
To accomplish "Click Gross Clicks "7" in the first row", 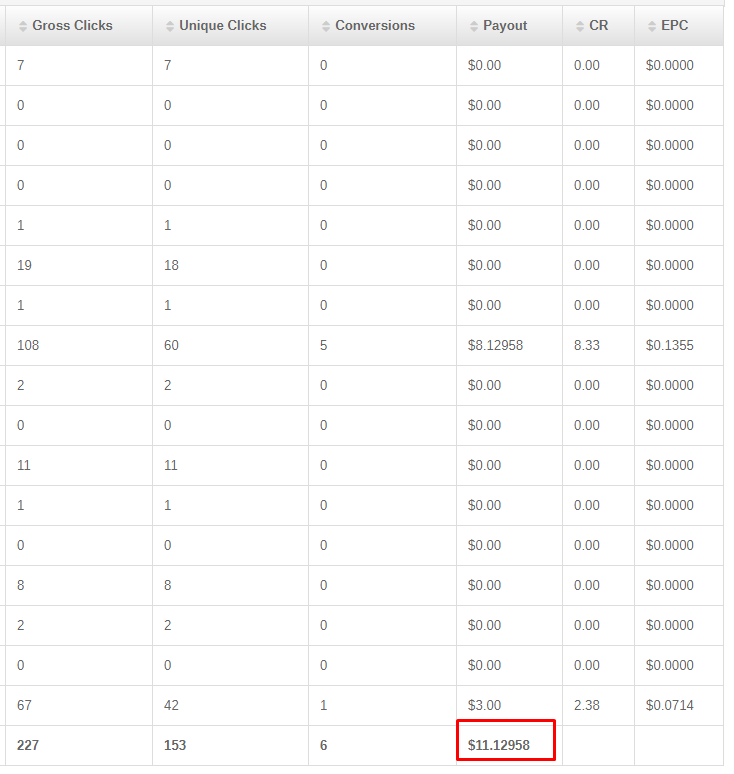I will tap(20, 65).
